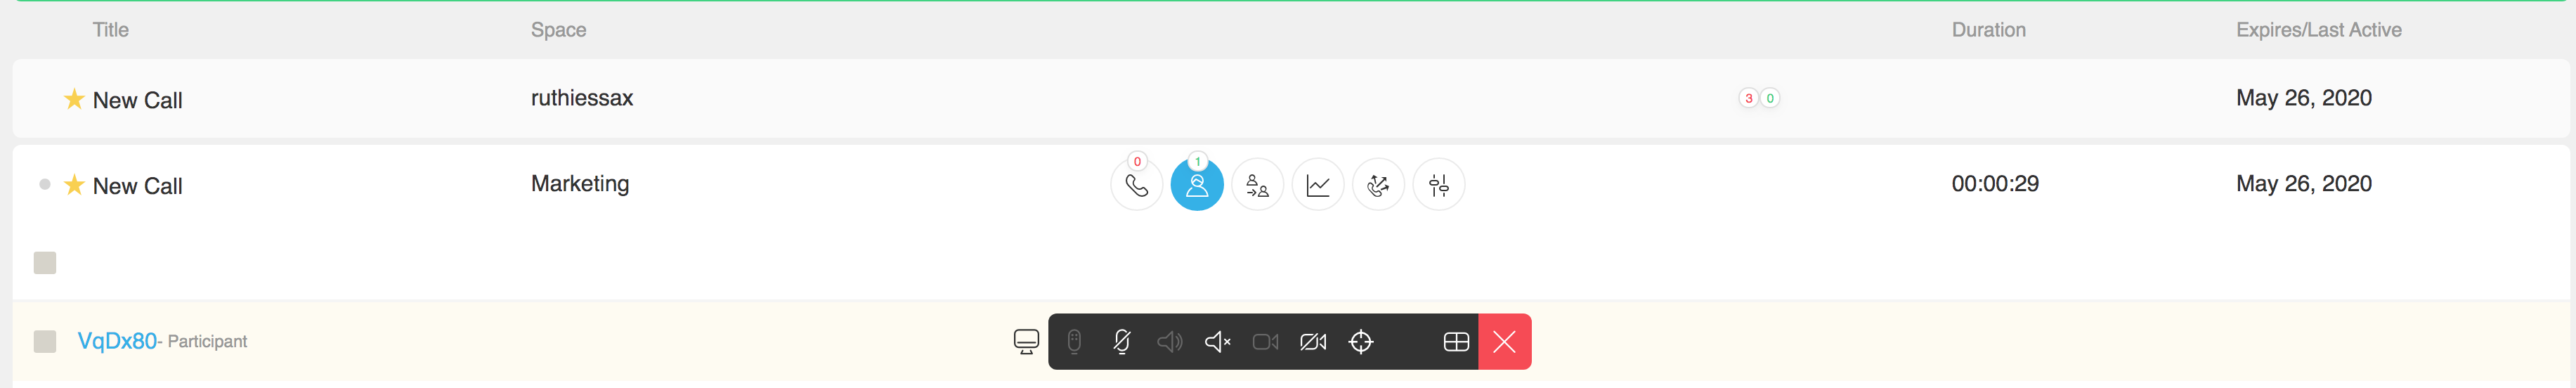2576x388 pixels.
Task: View the call statistics chart icon
Action: (x=1318, y=185)
